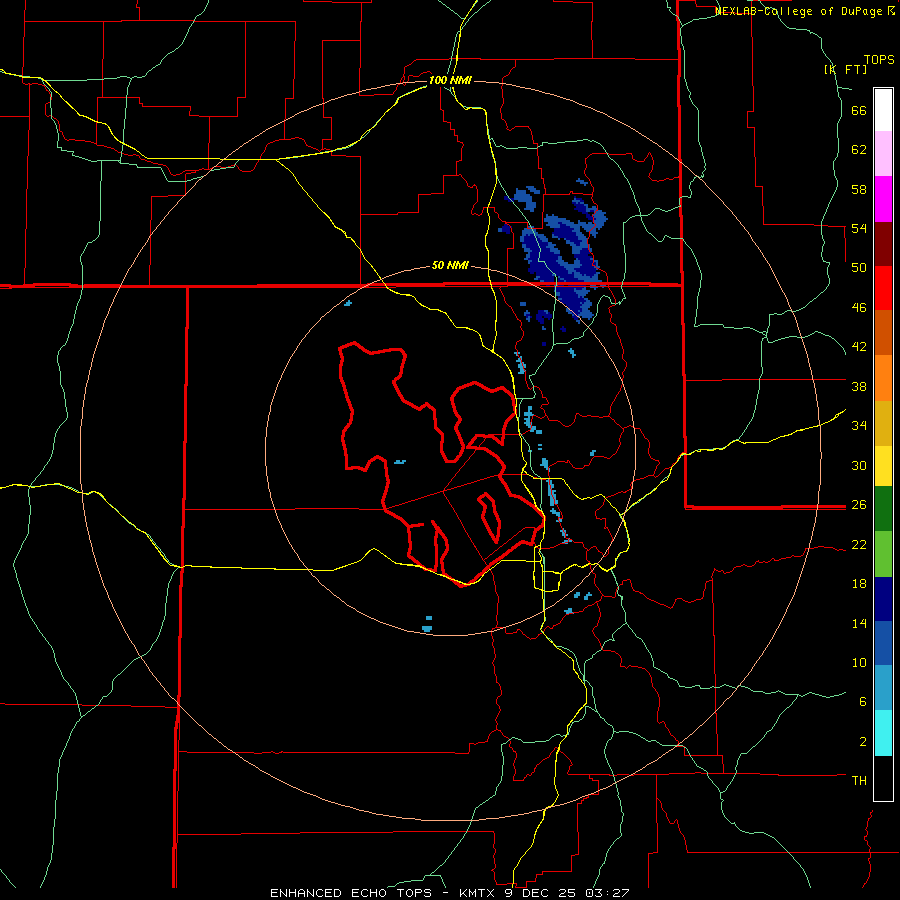
Task: Click the white swatch in the tops legend
Action: click(883, 110)
